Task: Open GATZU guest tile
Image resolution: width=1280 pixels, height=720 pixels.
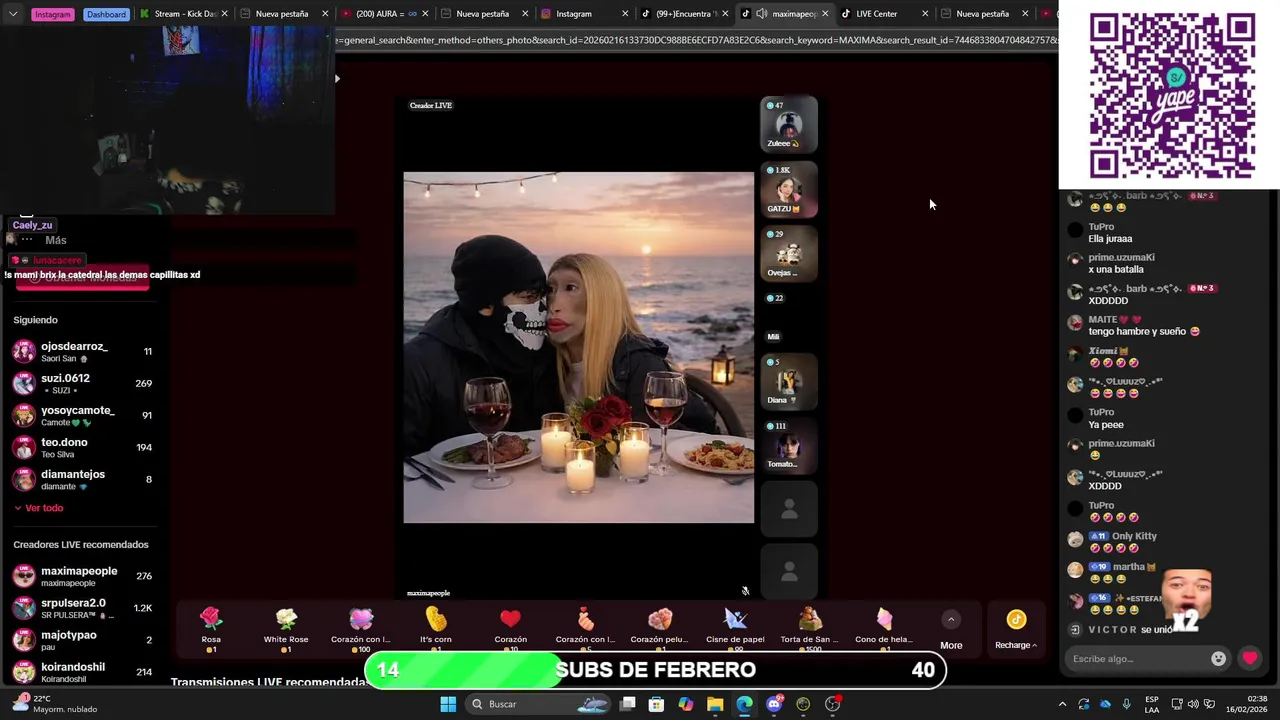Action: pos(789,189)
